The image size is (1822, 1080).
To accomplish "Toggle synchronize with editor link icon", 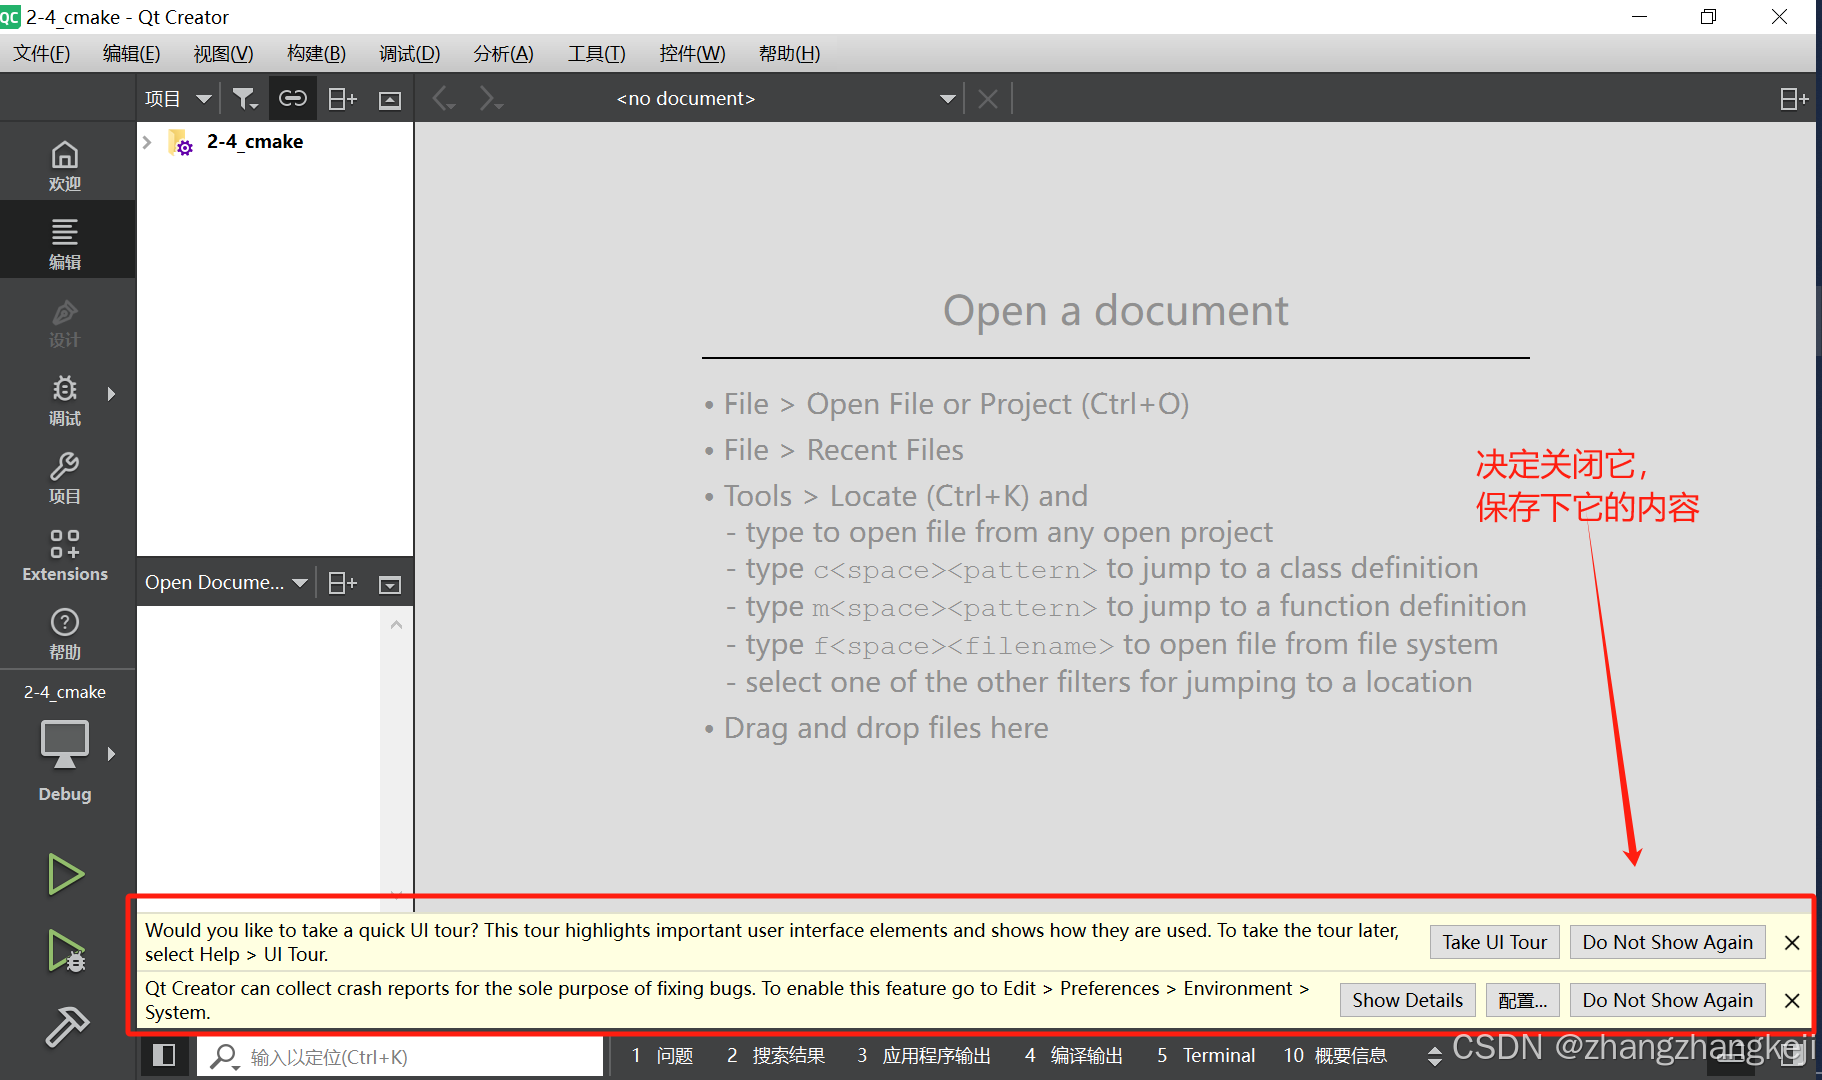I will tap(293, 98).
